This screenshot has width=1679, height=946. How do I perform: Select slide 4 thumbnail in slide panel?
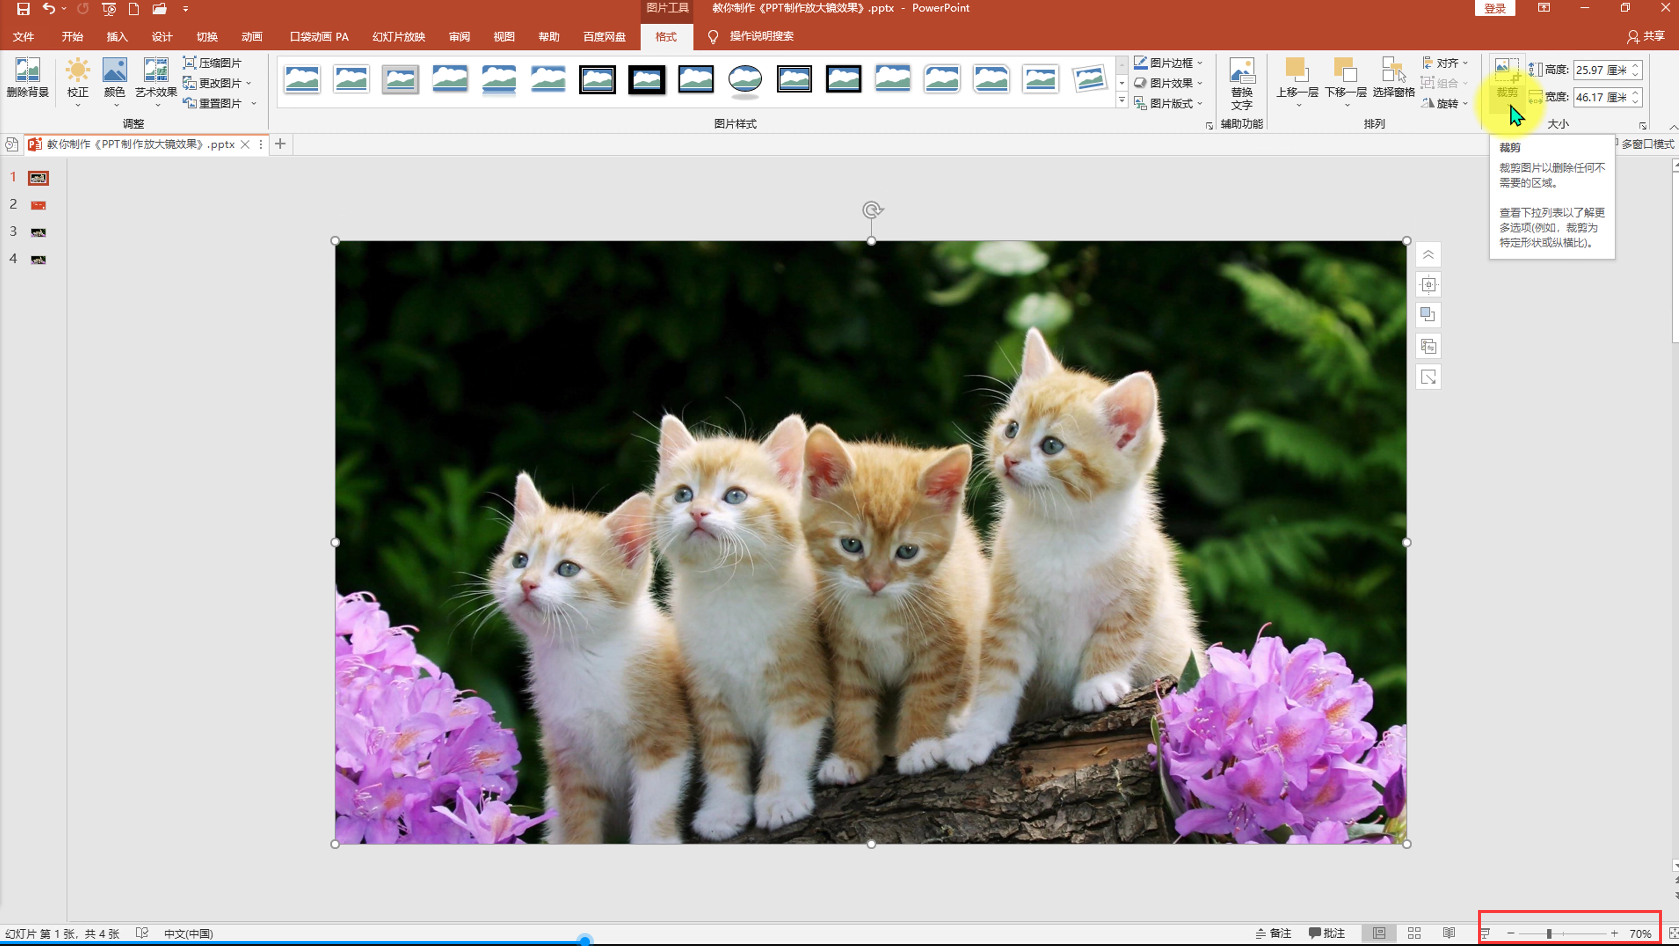(x=38, y=259)
